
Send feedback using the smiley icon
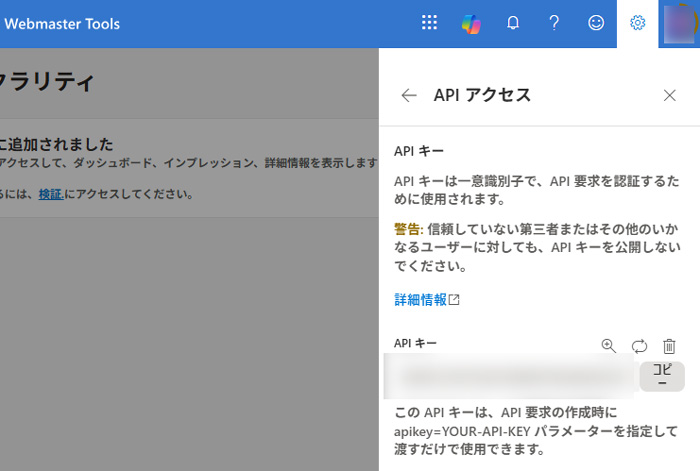pos(596,22)
